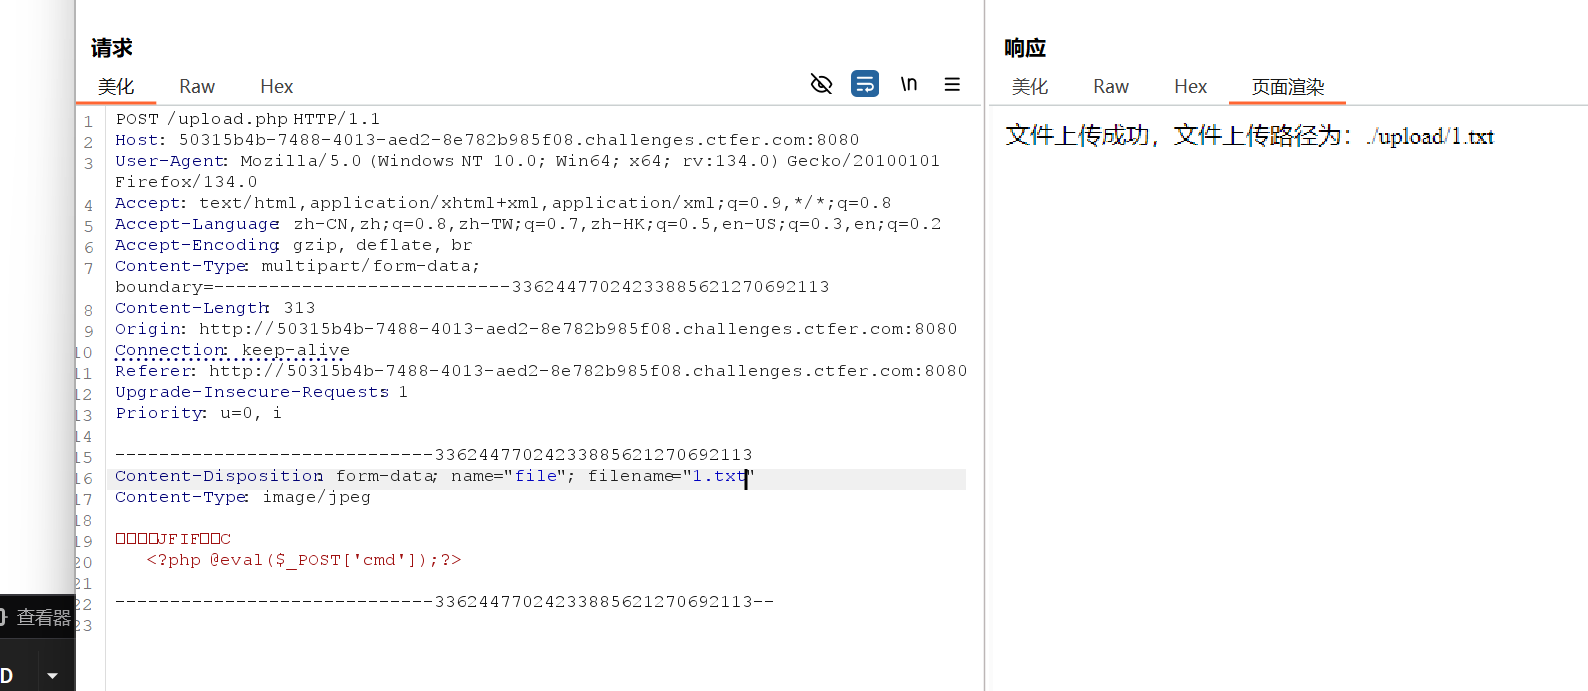This screenshot has height=691, width=1588.
Task: Click the Referer header line
Action: point(541,371)
